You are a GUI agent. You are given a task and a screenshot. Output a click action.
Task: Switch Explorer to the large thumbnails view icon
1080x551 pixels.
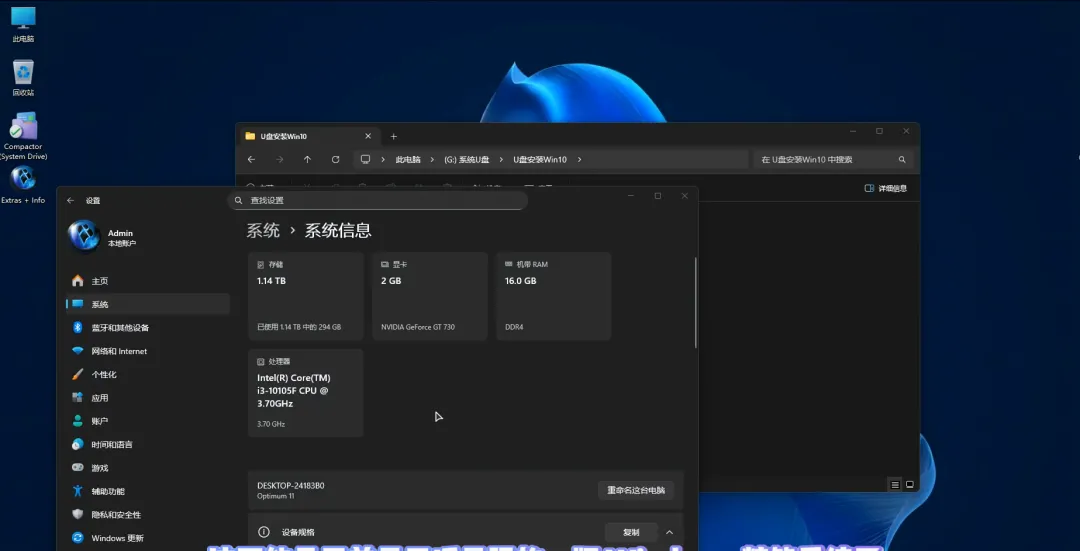click(x=910, y=485)
